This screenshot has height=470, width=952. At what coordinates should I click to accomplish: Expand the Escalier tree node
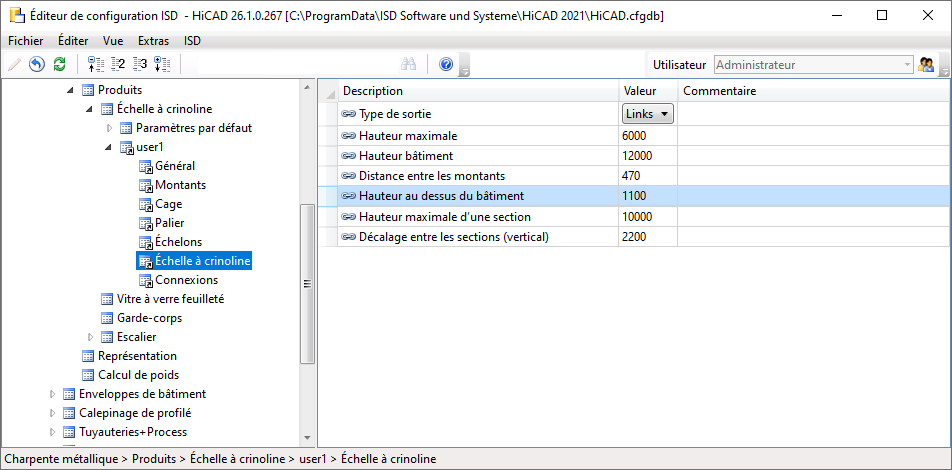[90, 336]
